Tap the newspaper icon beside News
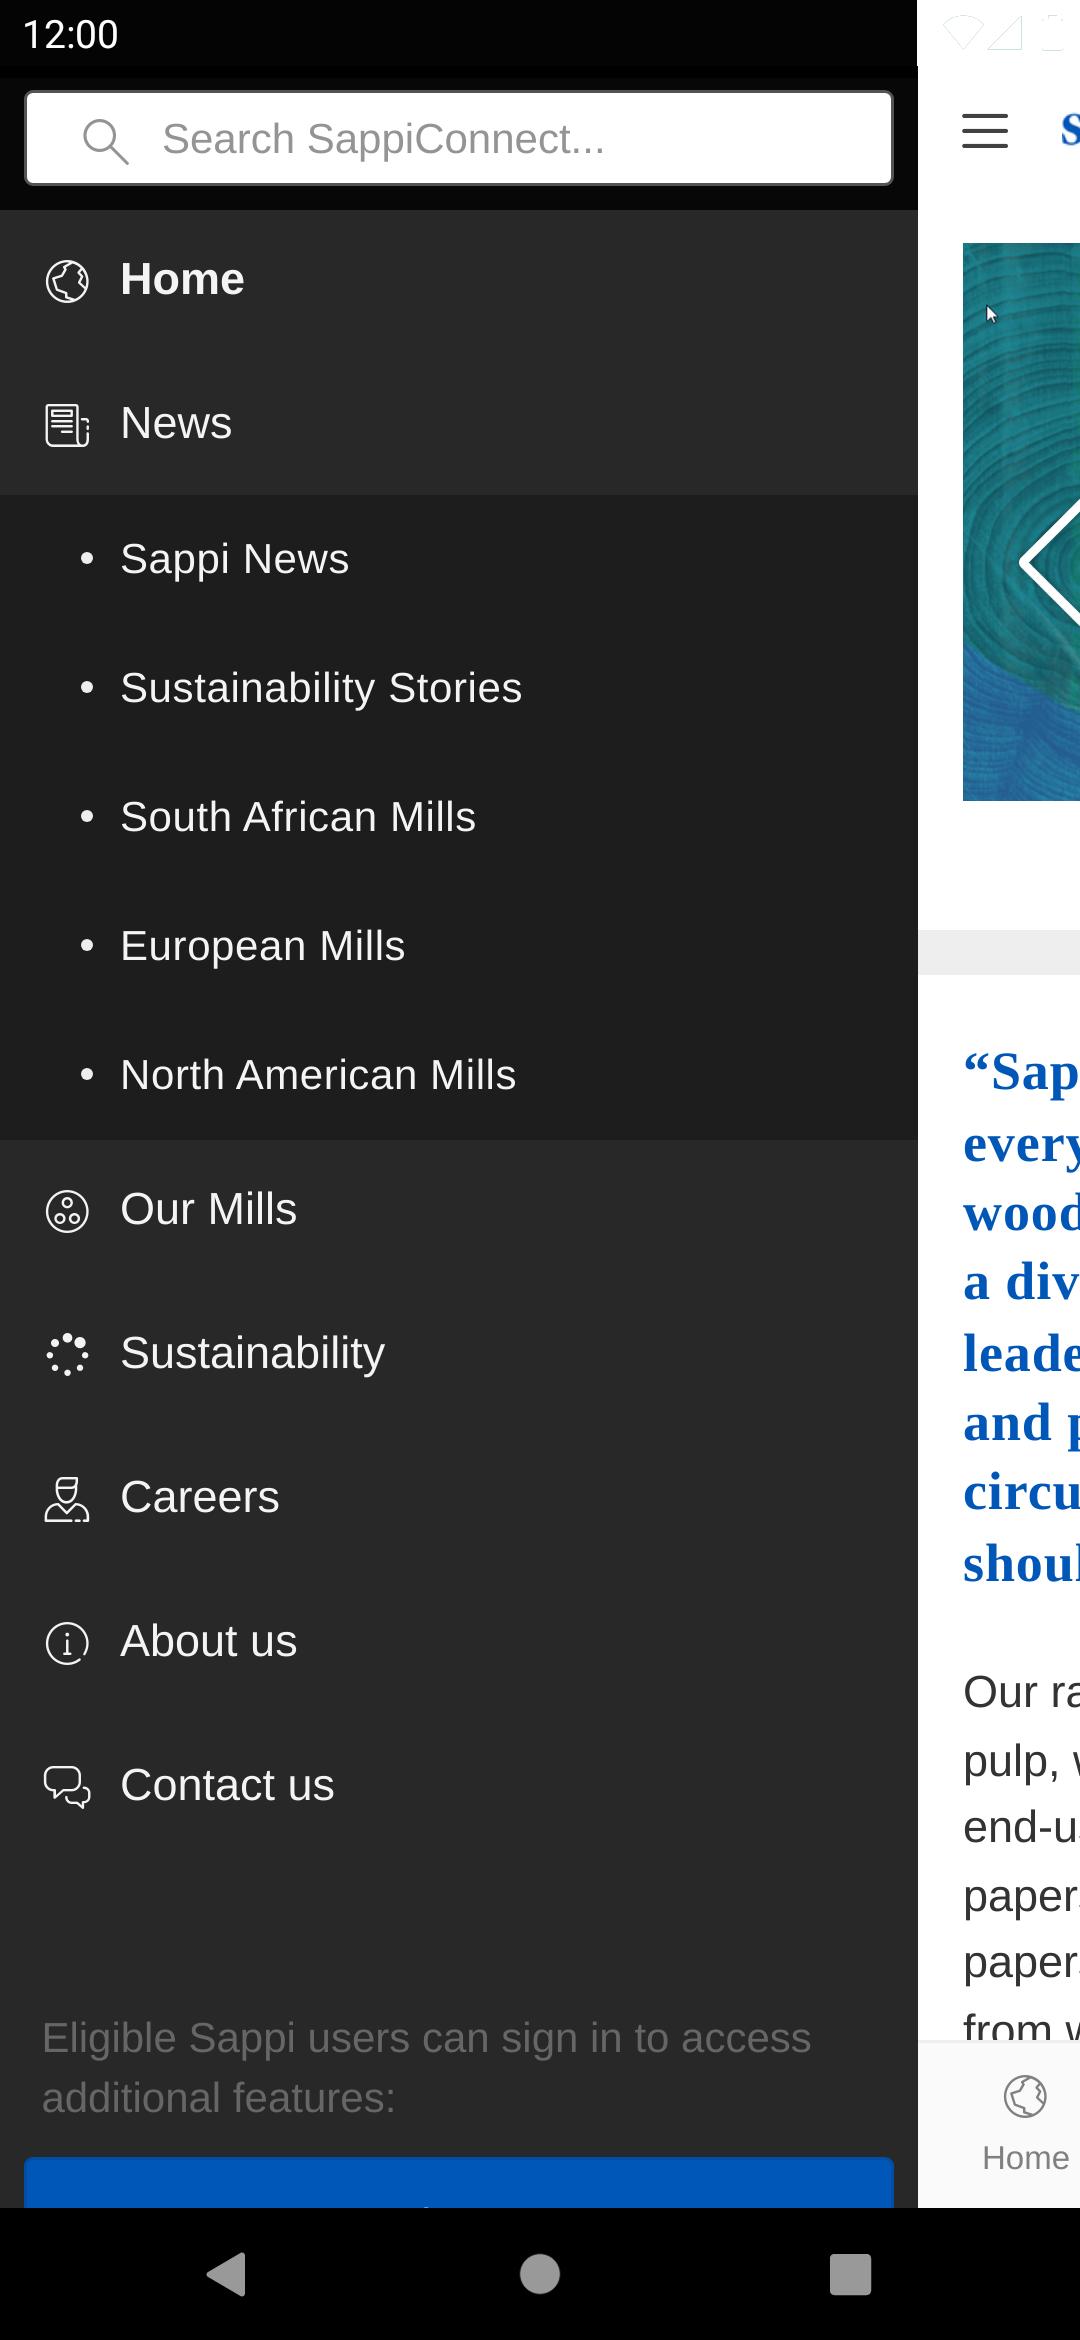Screen dimensions: 1080x2340 click(67, 425)
